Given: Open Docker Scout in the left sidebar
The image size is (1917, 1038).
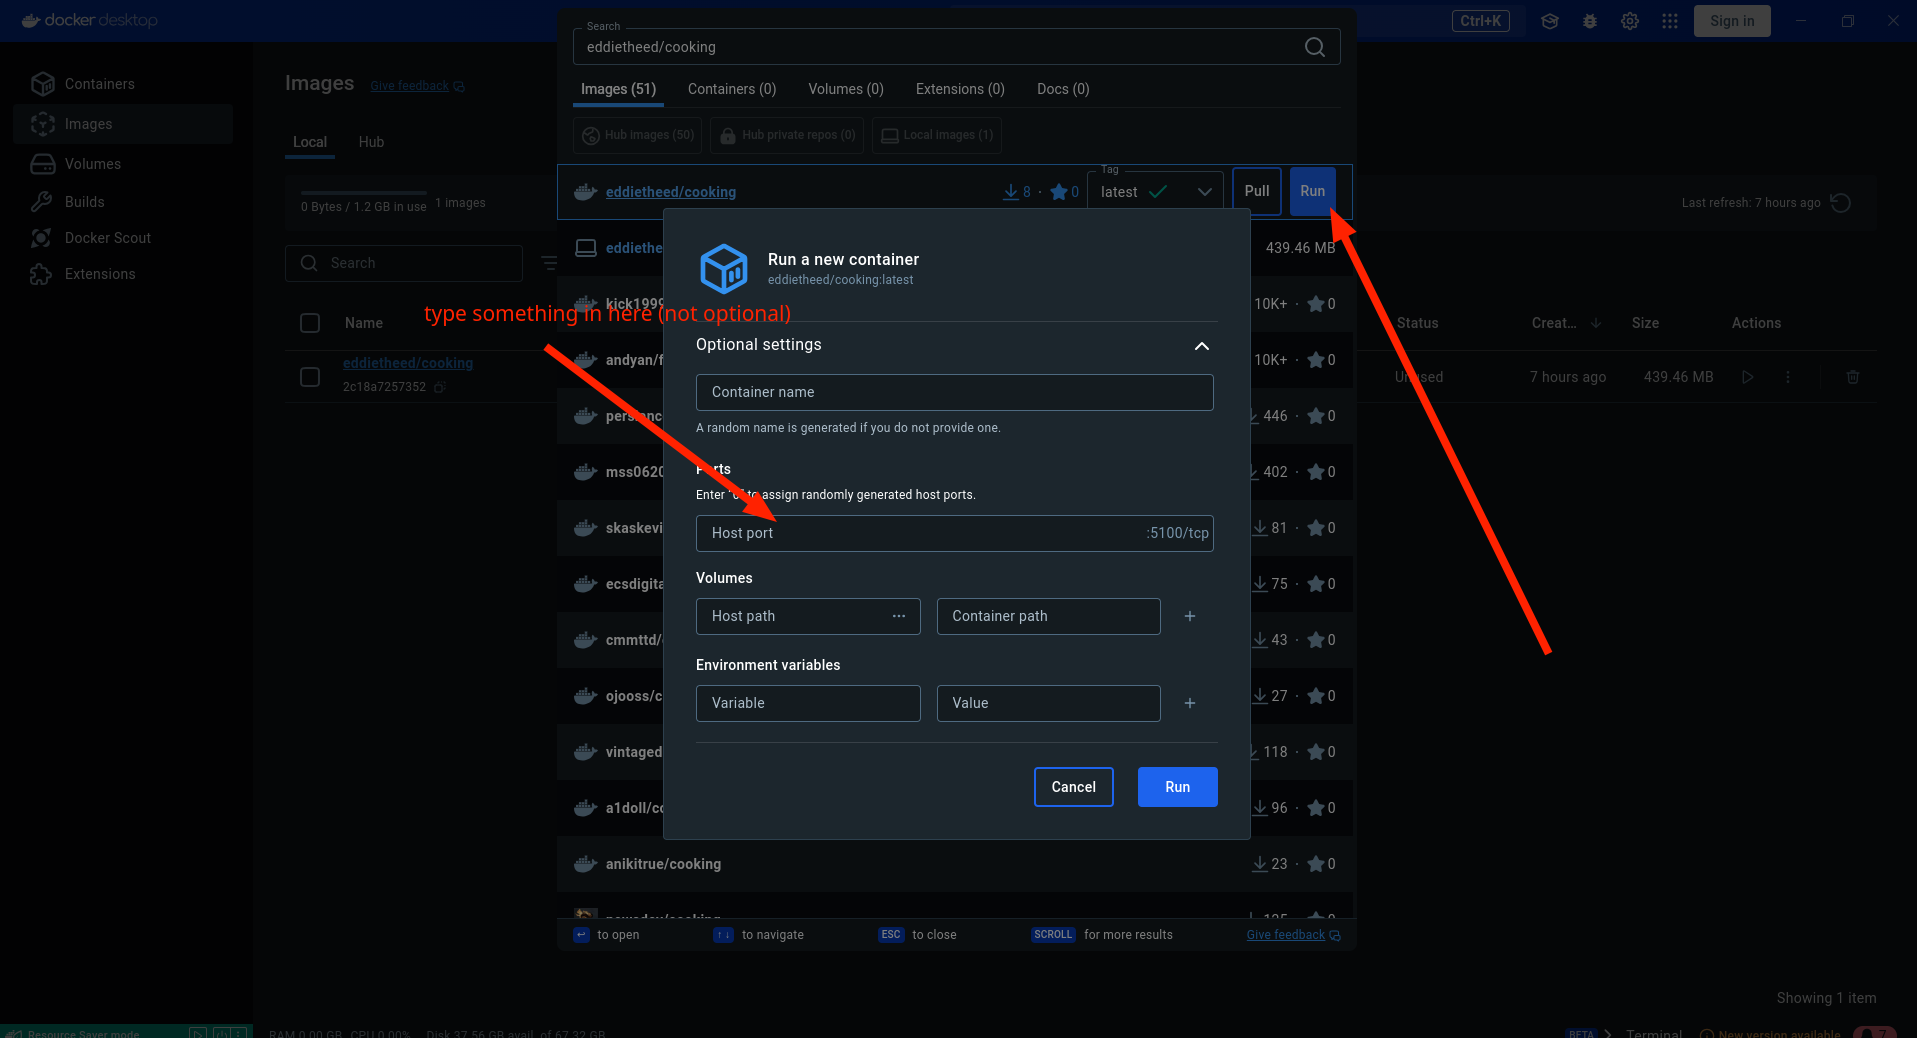Looking at the screenshot, I should 123,238.
